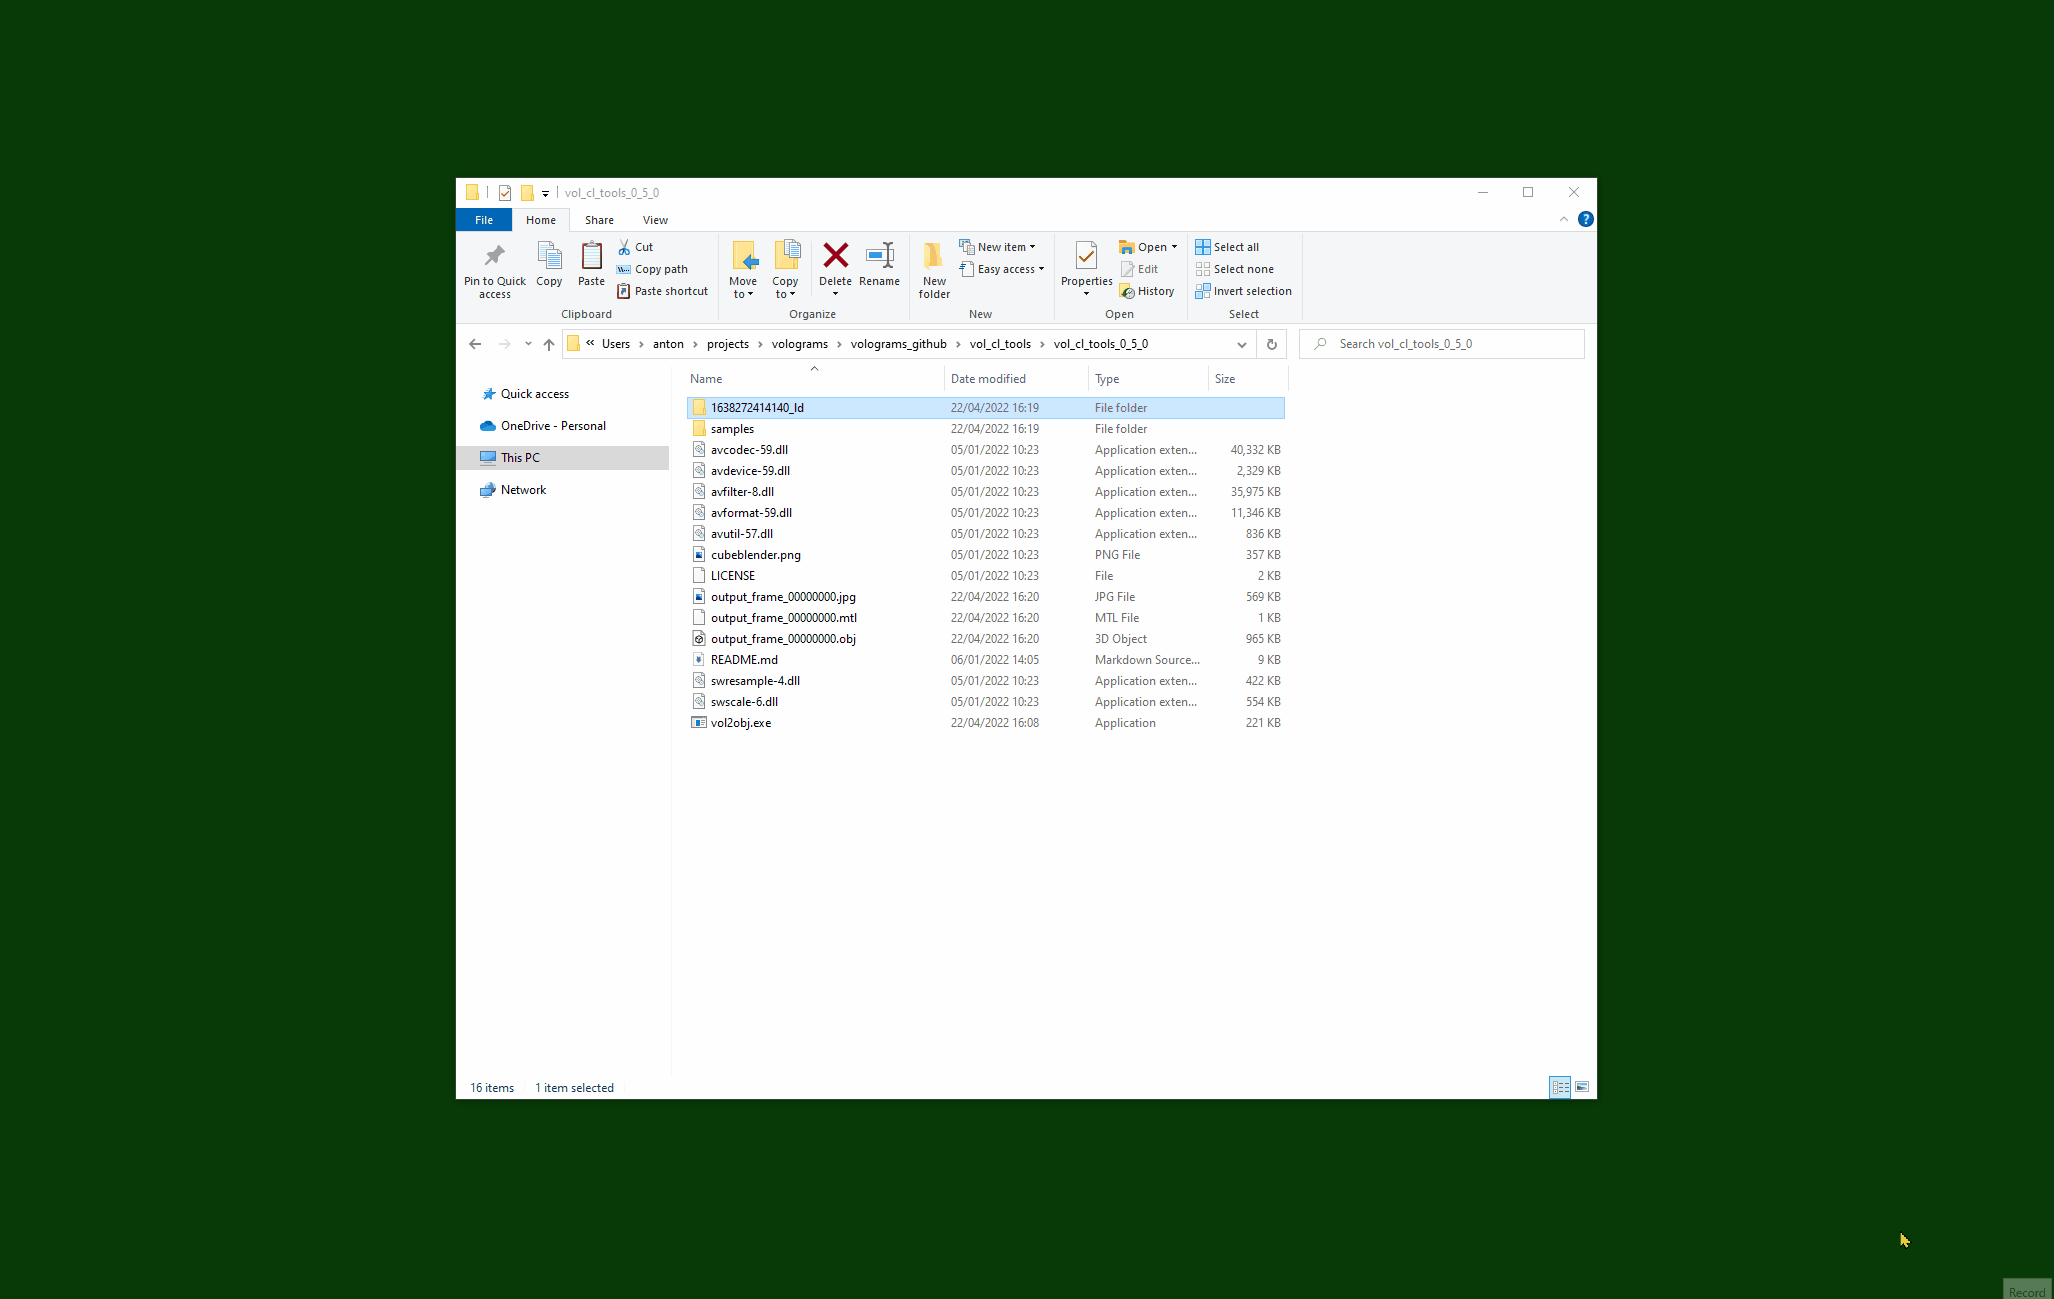
Task: Open the View ribbon tab
Action: [x=655, y=220]
